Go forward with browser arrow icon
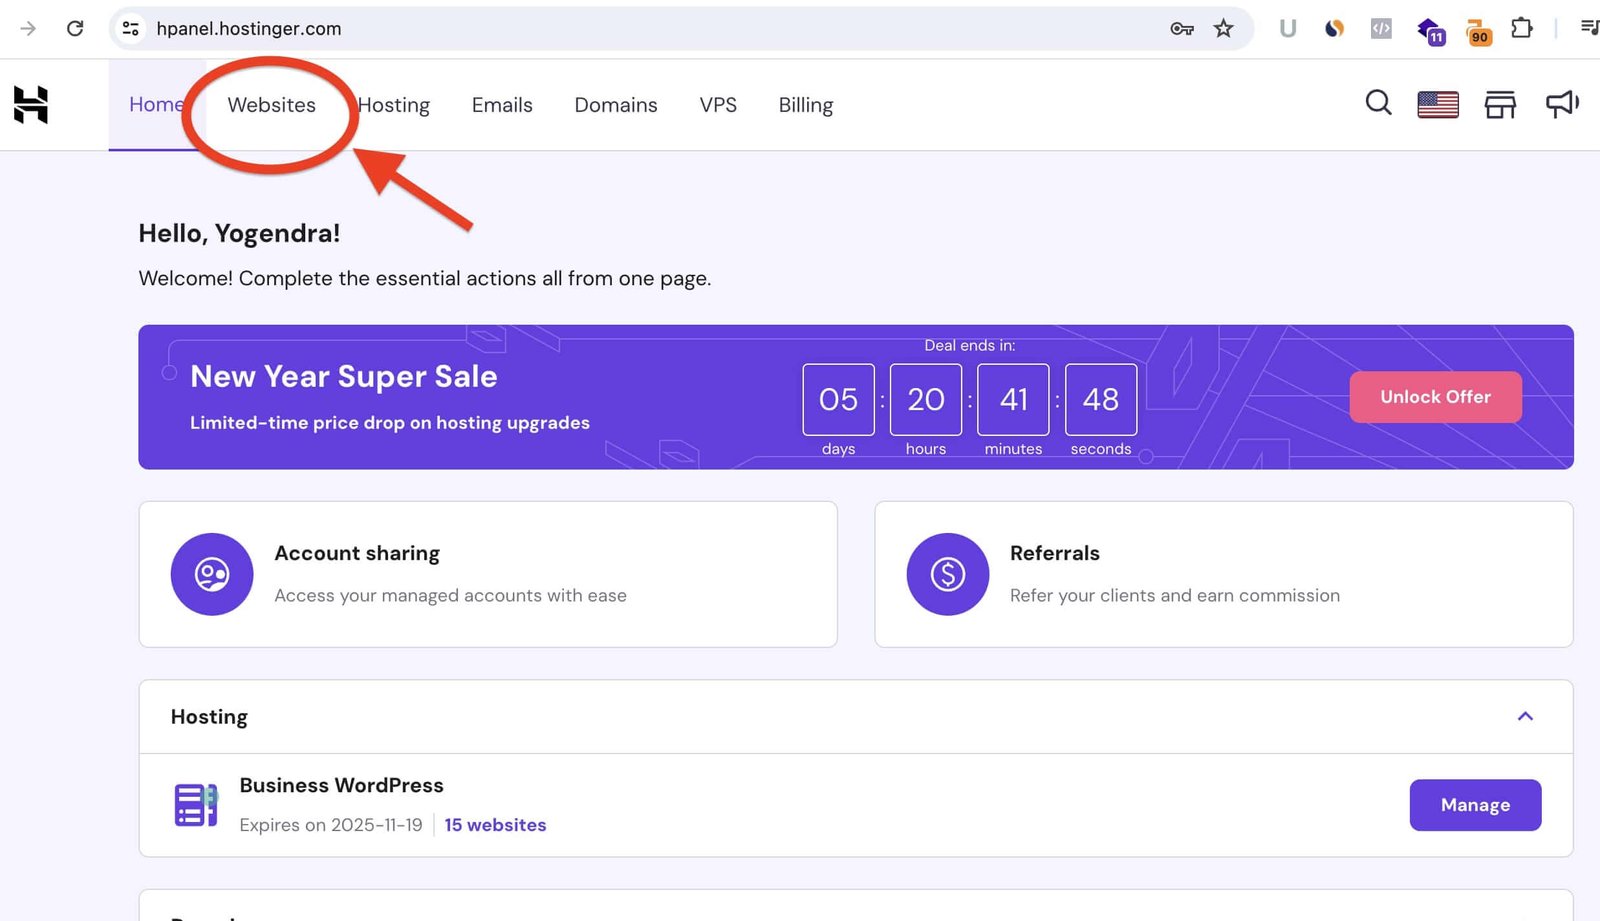This screenshot has height=921, width=1600. click(28, 28)
